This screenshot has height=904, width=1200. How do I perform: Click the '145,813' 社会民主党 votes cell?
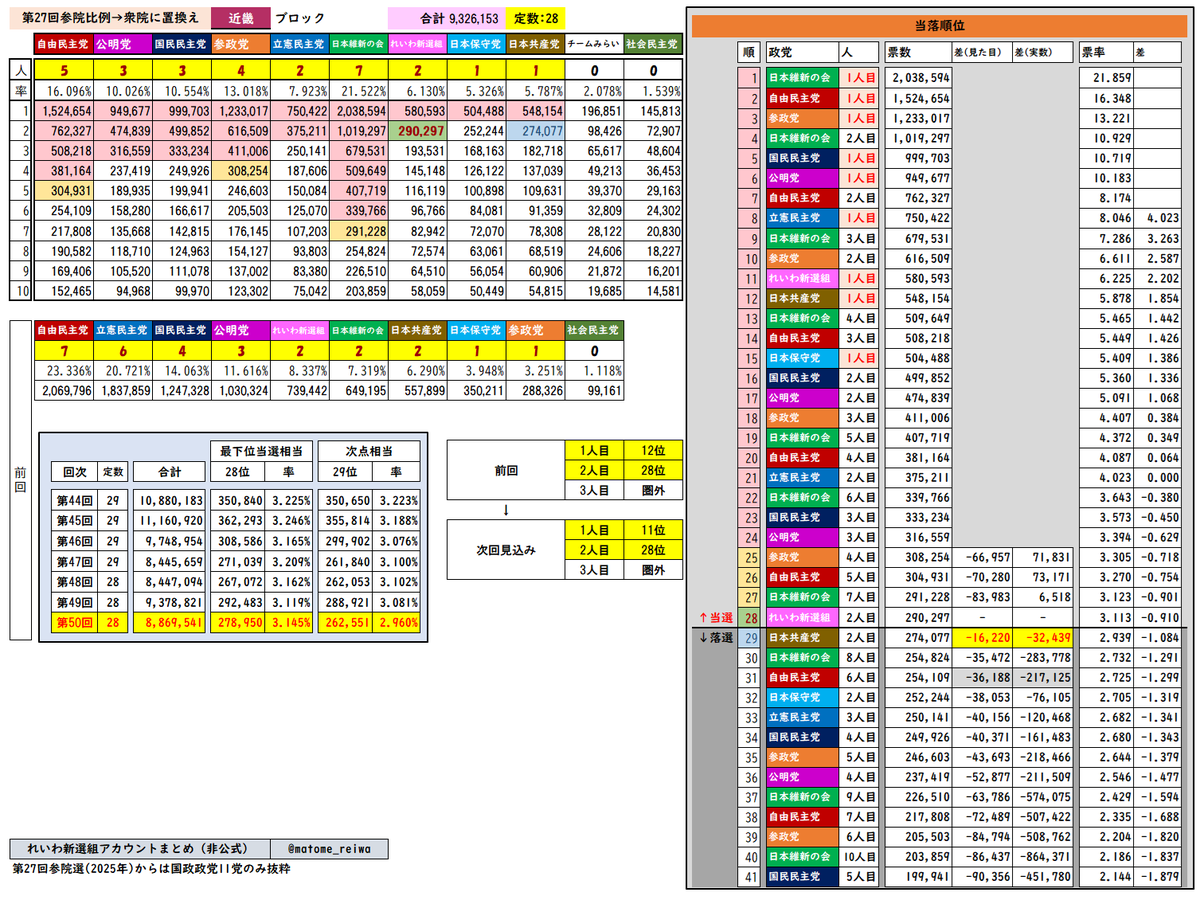click(653, 111)
